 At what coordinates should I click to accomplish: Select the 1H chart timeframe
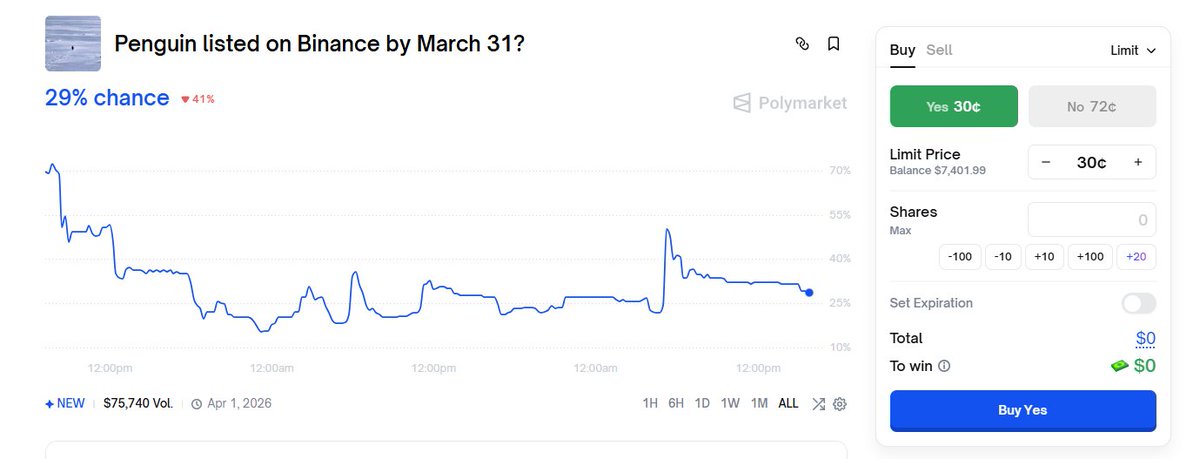click(650, 404)
